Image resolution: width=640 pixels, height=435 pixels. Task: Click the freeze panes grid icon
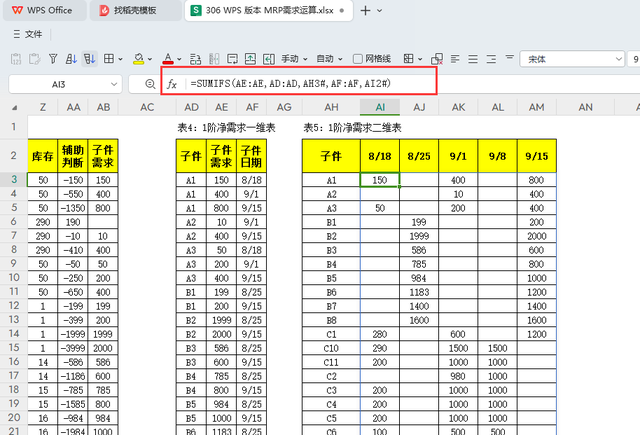pos(408,59)
